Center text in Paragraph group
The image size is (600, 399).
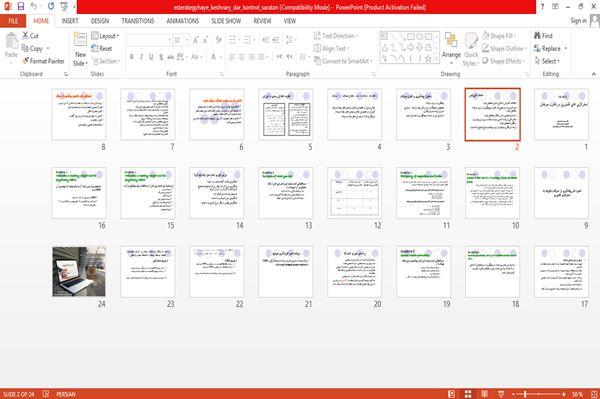[242, 57]
